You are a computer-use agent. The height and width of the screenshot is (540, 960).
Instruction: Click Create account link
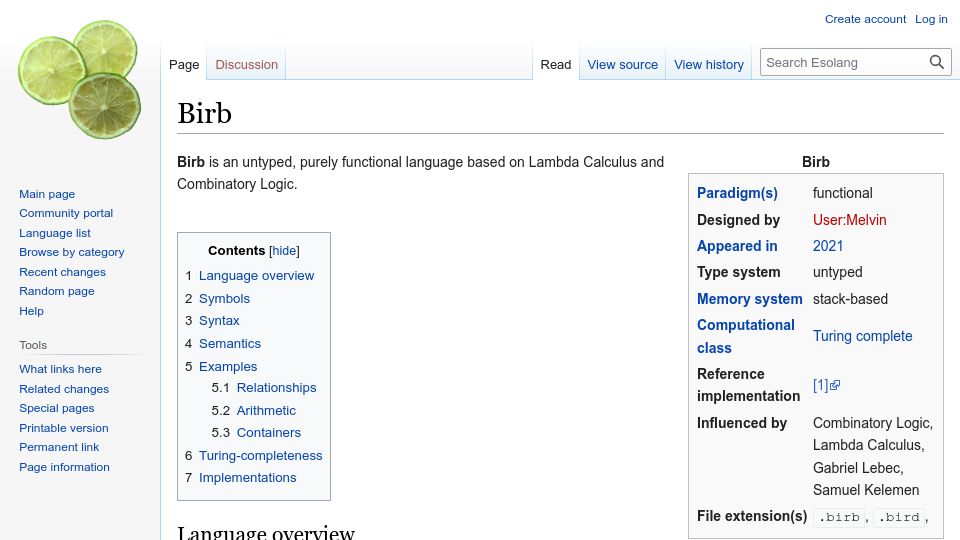(865, 19)
